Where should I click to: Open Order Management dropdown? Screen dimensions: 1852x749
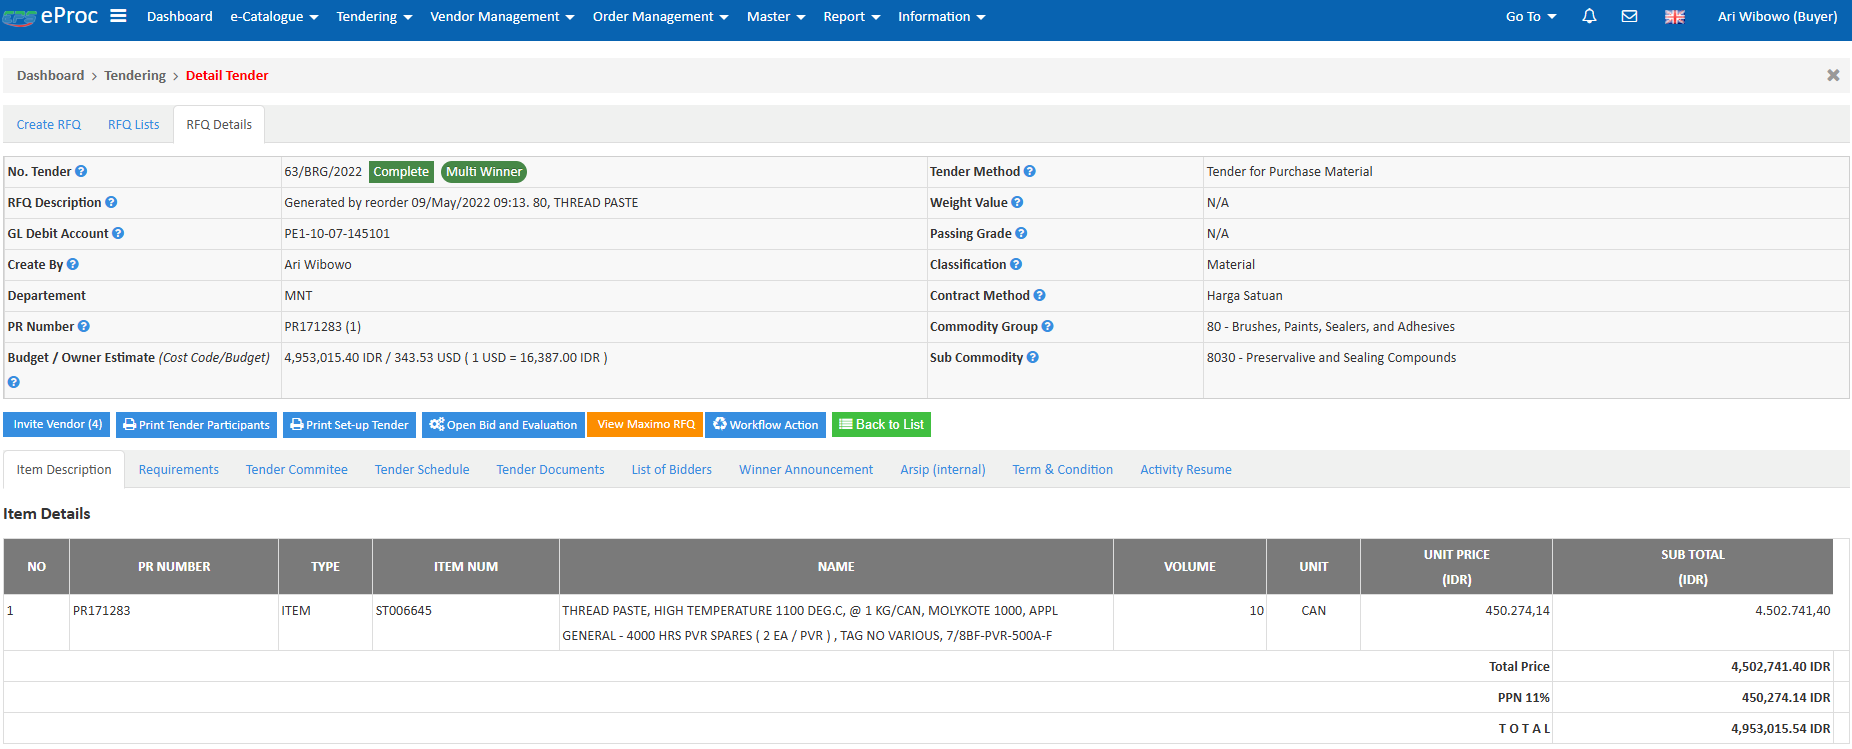(x=660, y=17)
